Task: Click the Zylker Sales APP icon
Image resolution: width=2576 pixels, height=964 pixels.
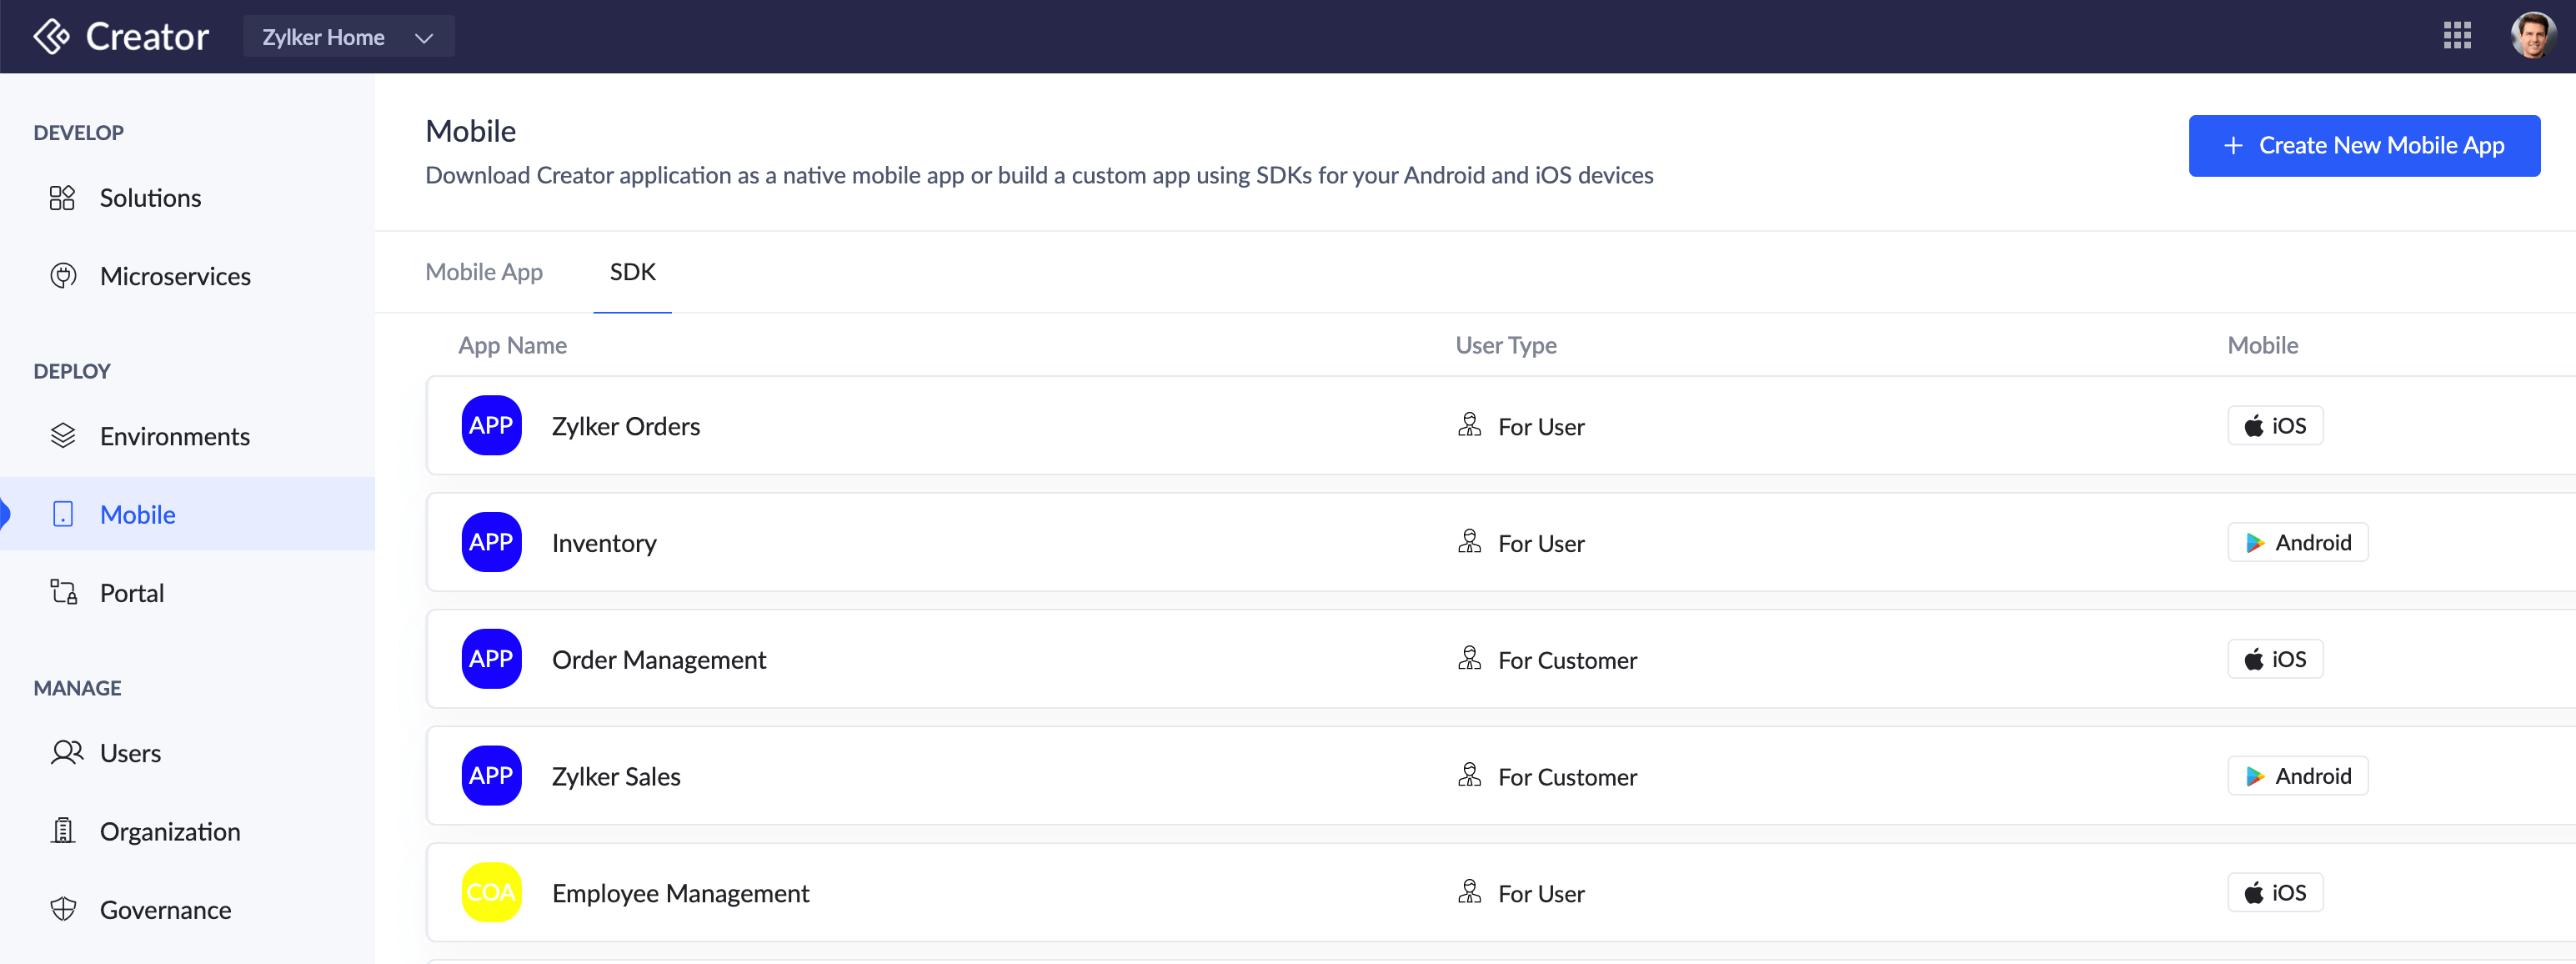Action: click(x=491, y=775)
